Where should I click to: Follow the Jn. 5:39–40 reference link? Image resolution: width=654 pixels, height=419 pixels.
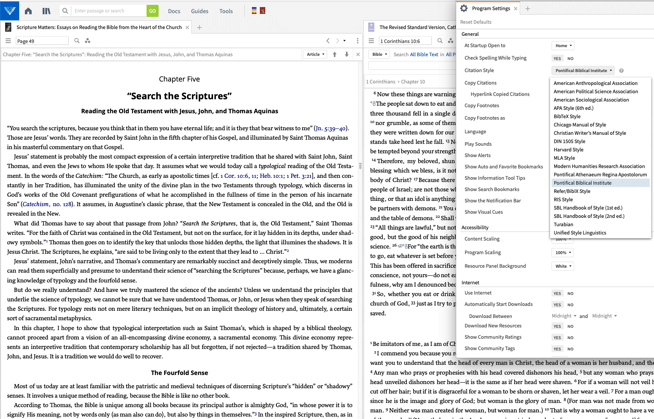pos(331,128)
